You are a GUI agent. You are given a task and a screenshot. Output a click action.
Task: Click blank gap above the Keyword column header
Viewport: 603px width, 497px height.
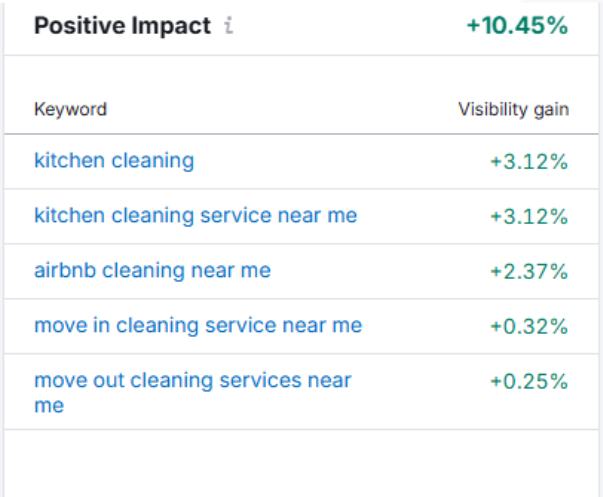point(300,72)
